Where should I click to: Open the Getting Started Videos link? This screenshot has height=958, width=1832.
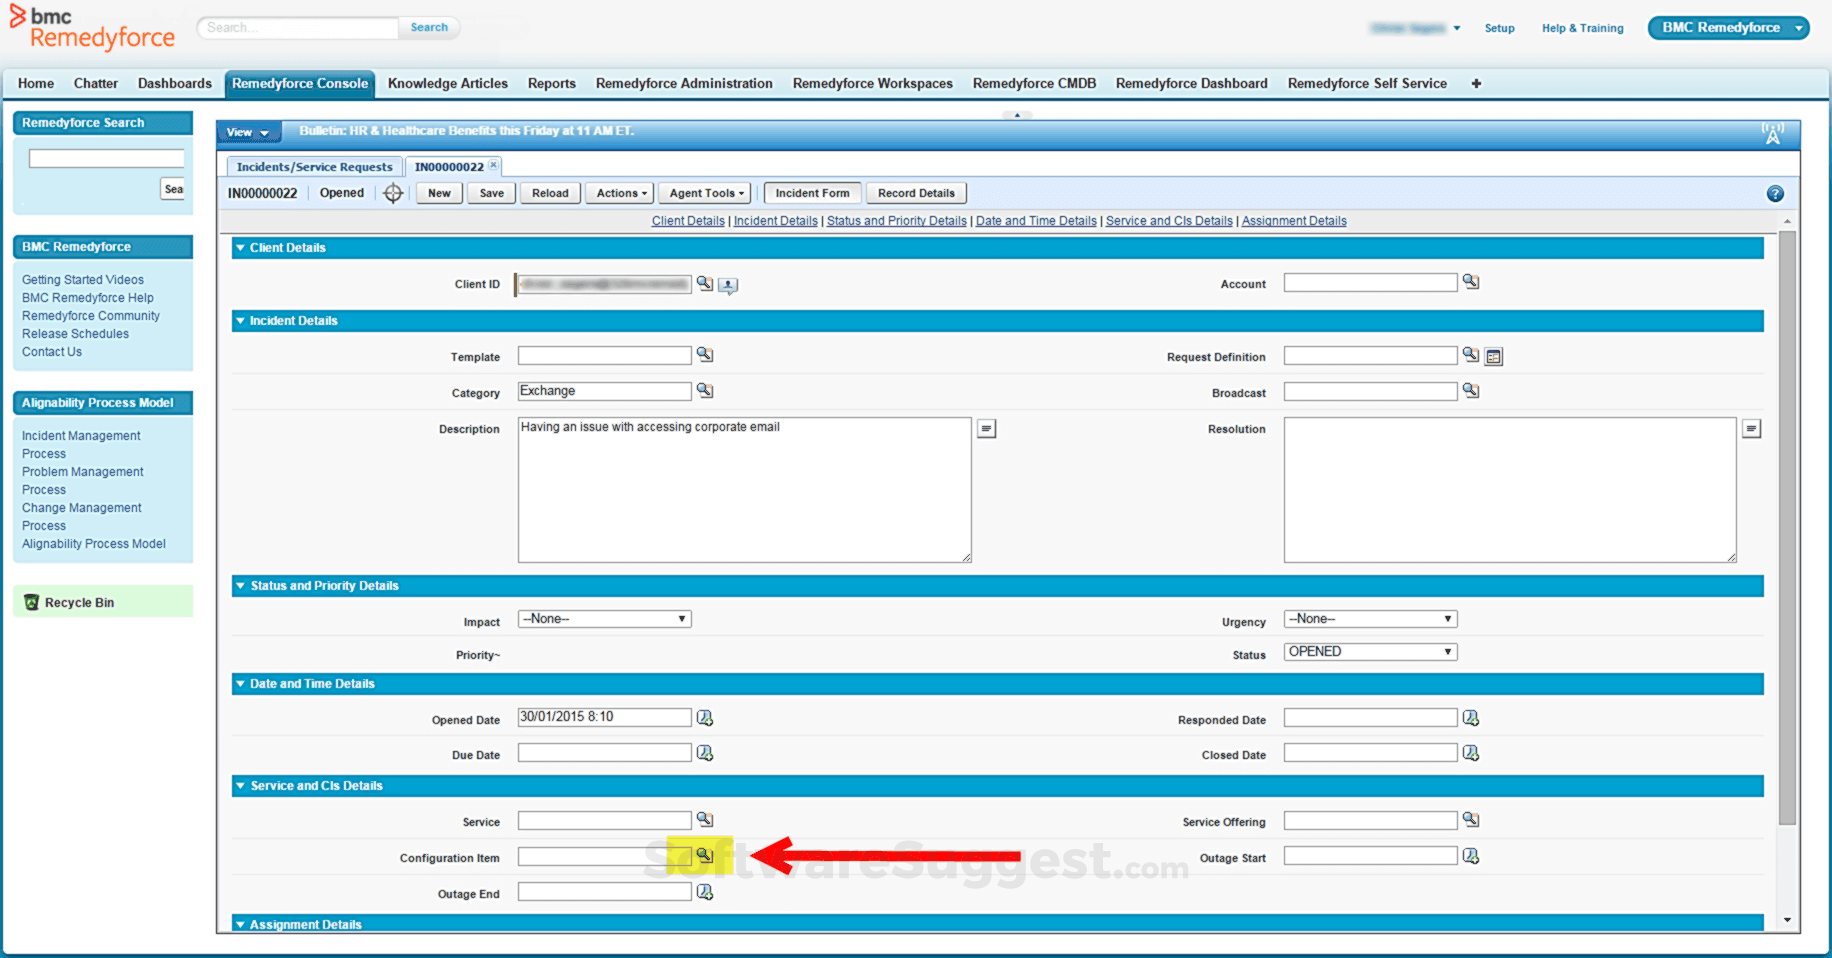click(83, 280)
